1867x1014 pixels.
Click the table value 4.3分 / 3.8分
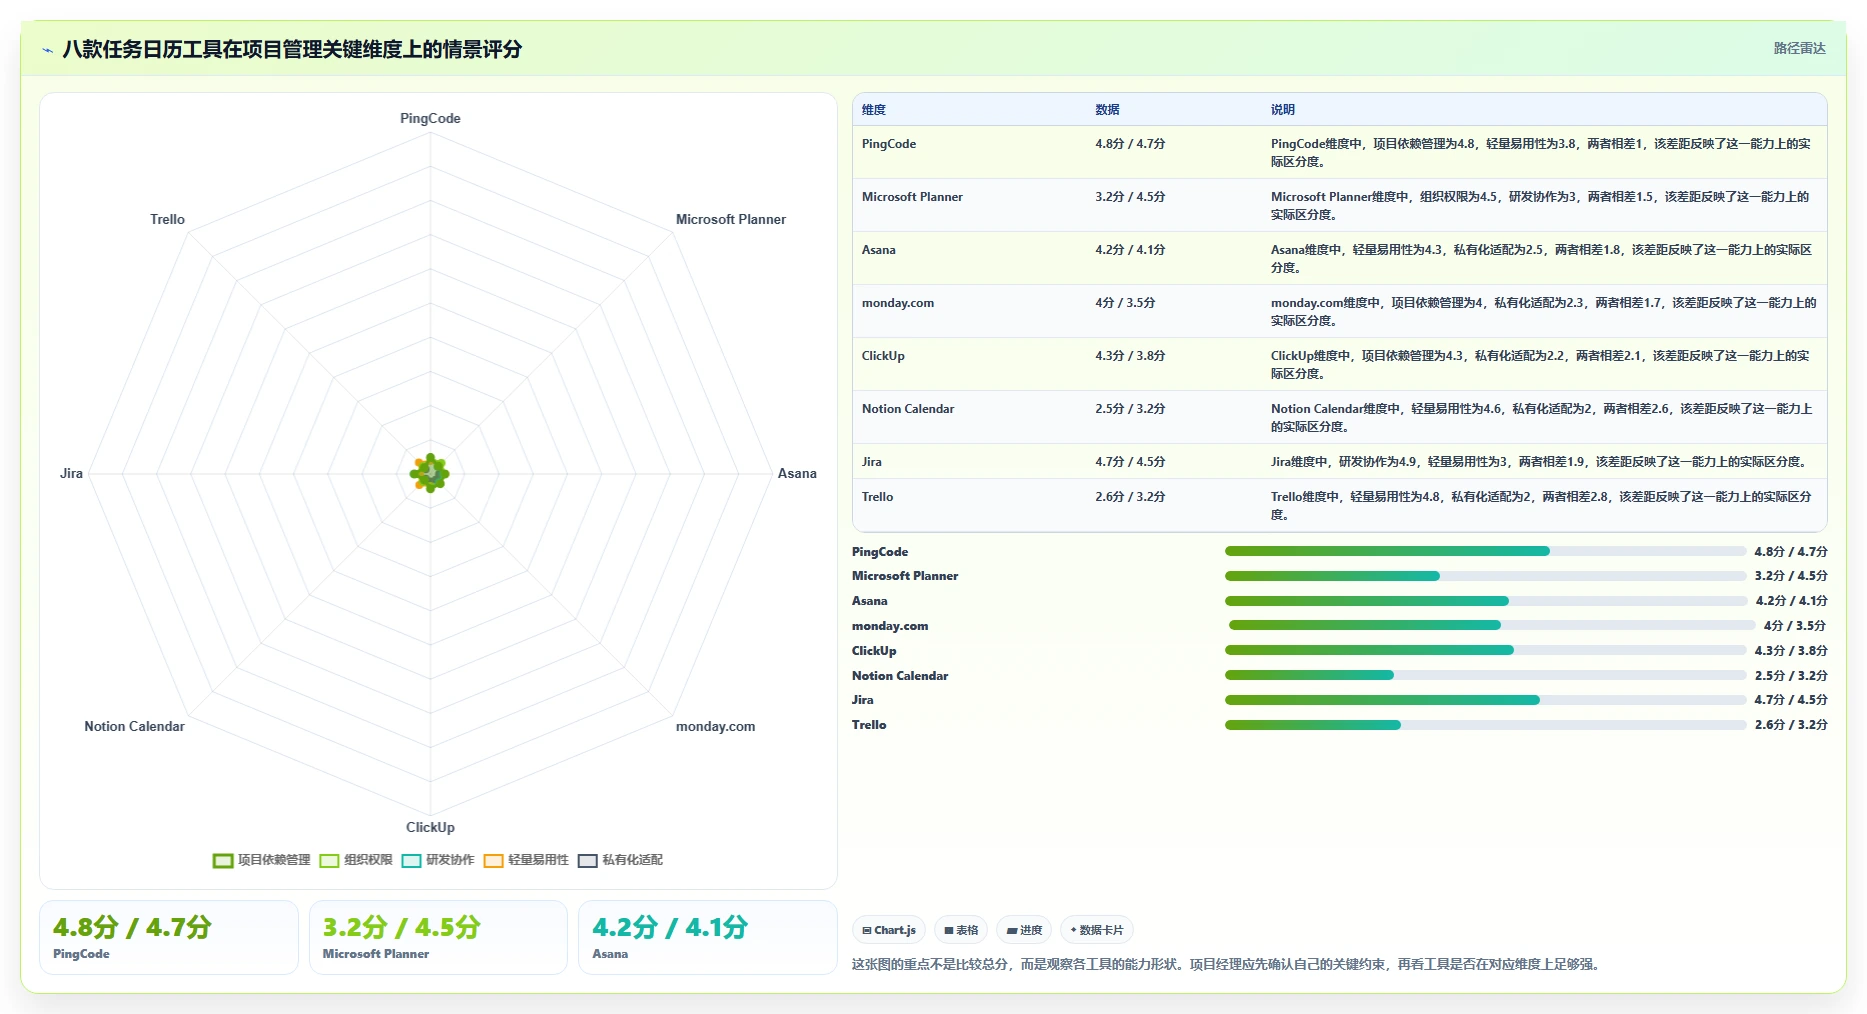(x=1130, y=356)
